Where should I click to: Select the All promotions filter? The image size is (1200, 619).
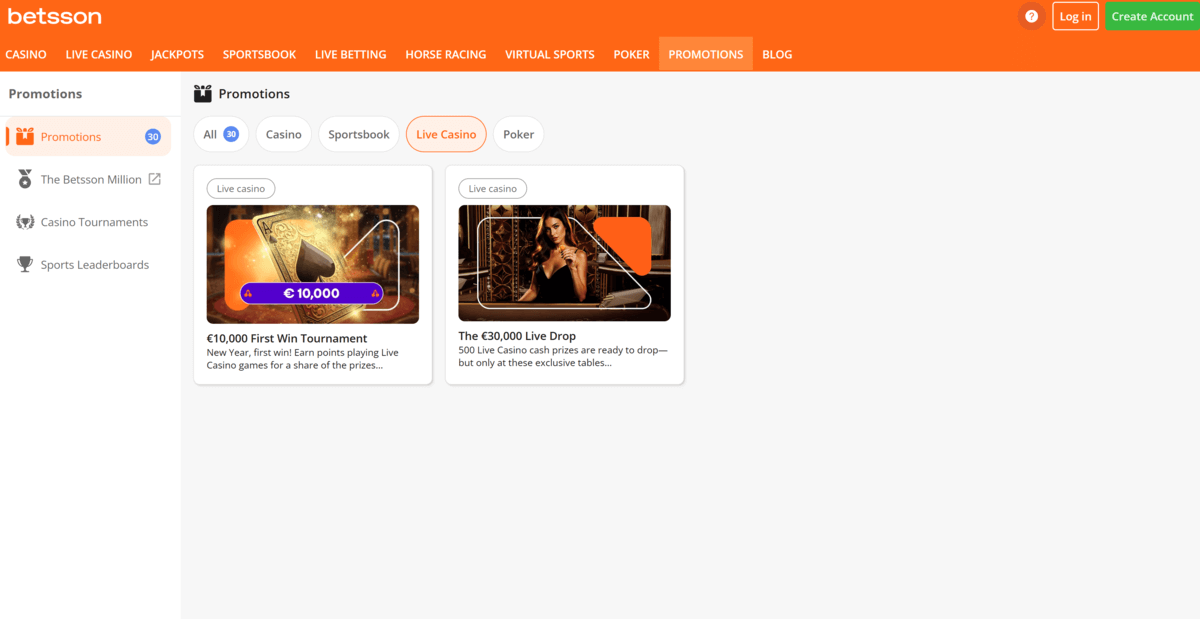point(220,134)
